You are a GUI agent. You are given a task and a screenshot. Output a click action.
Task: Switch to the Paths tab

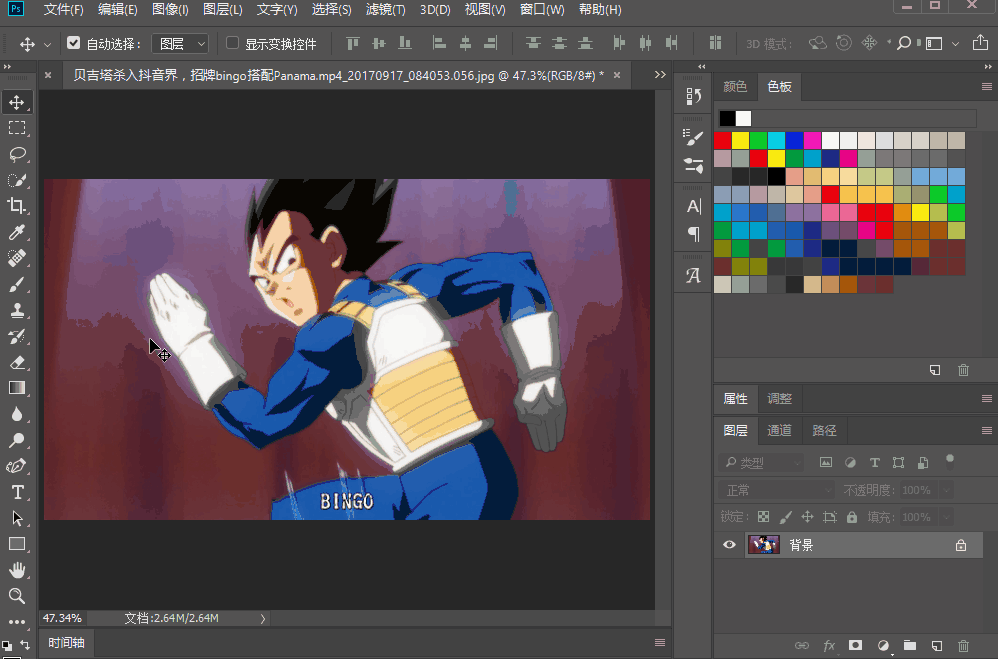click(x=824, y=430)
